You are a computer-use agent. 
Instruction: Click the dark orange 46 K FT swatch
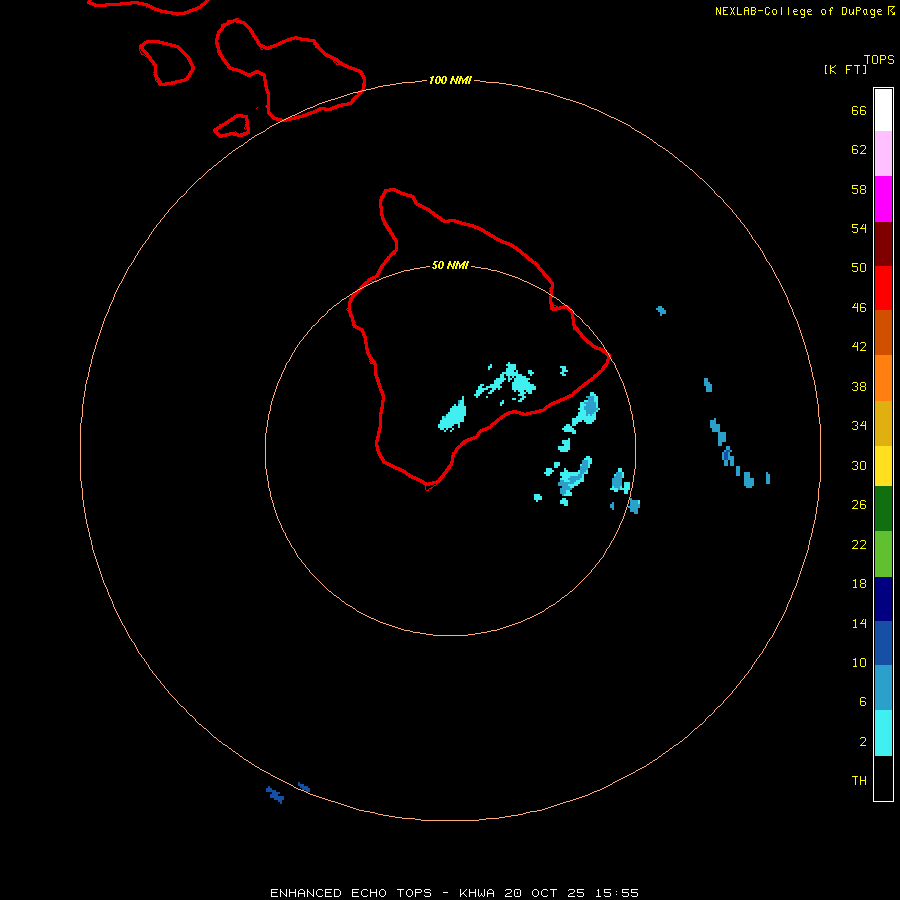pos(883,333)
